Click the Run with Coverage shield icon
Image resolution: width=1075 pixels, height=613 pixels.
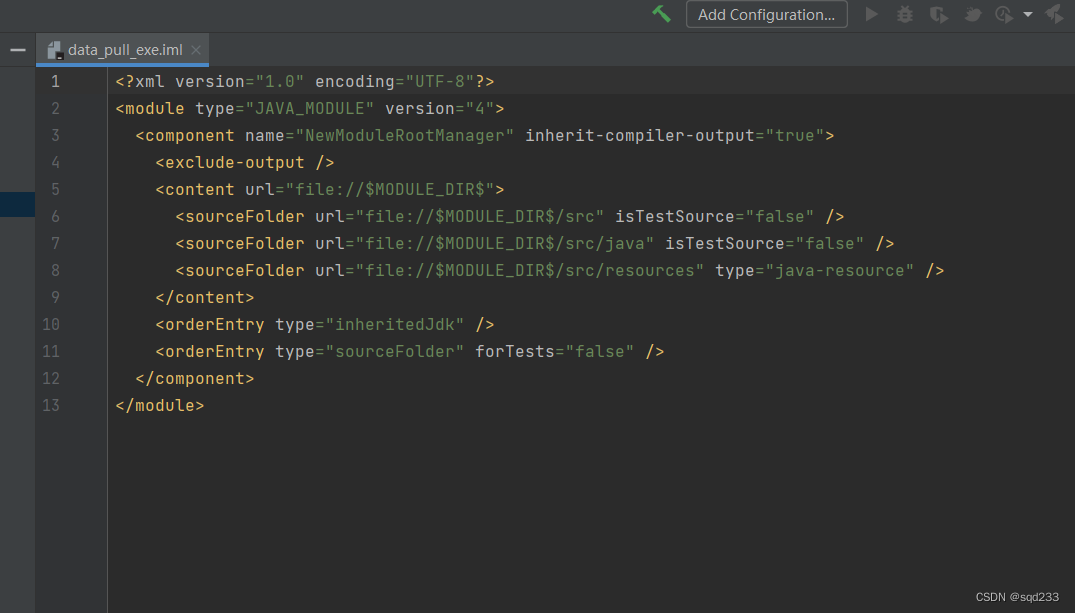[939, 14]
